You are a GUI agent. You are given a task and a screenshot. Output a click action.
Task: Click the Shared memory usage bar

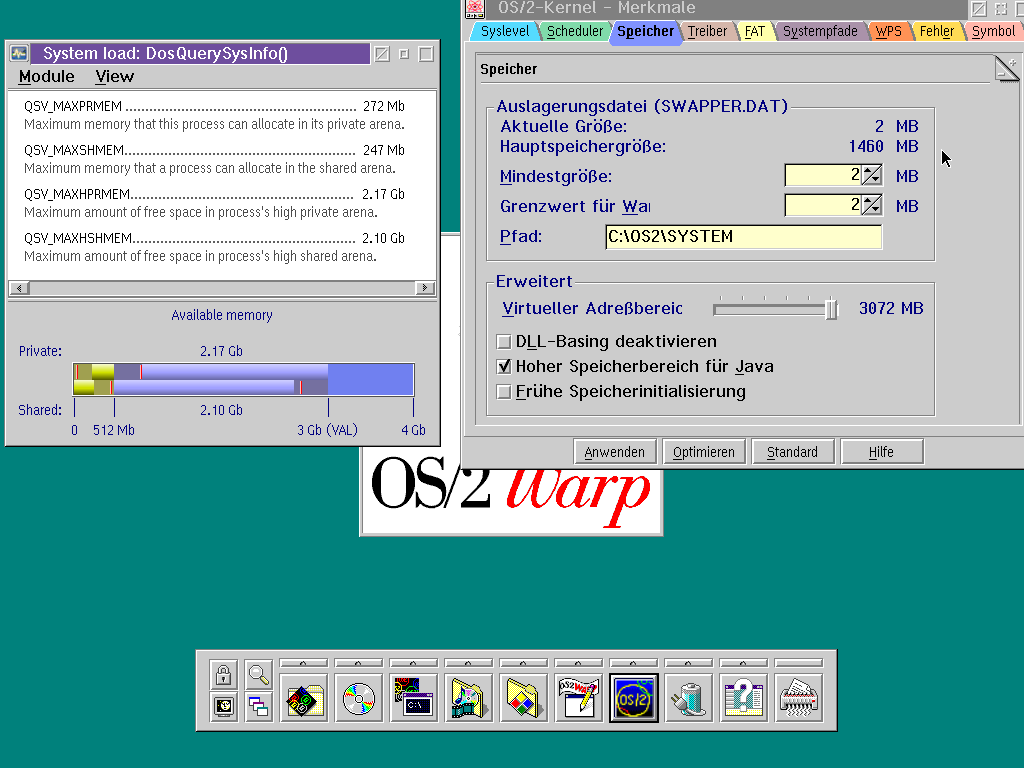tap(244, 387)
